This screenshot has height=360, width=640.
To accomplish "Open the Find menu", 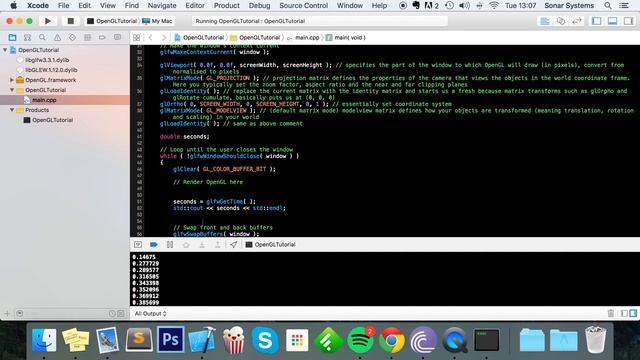I will (x=131, y=6).
